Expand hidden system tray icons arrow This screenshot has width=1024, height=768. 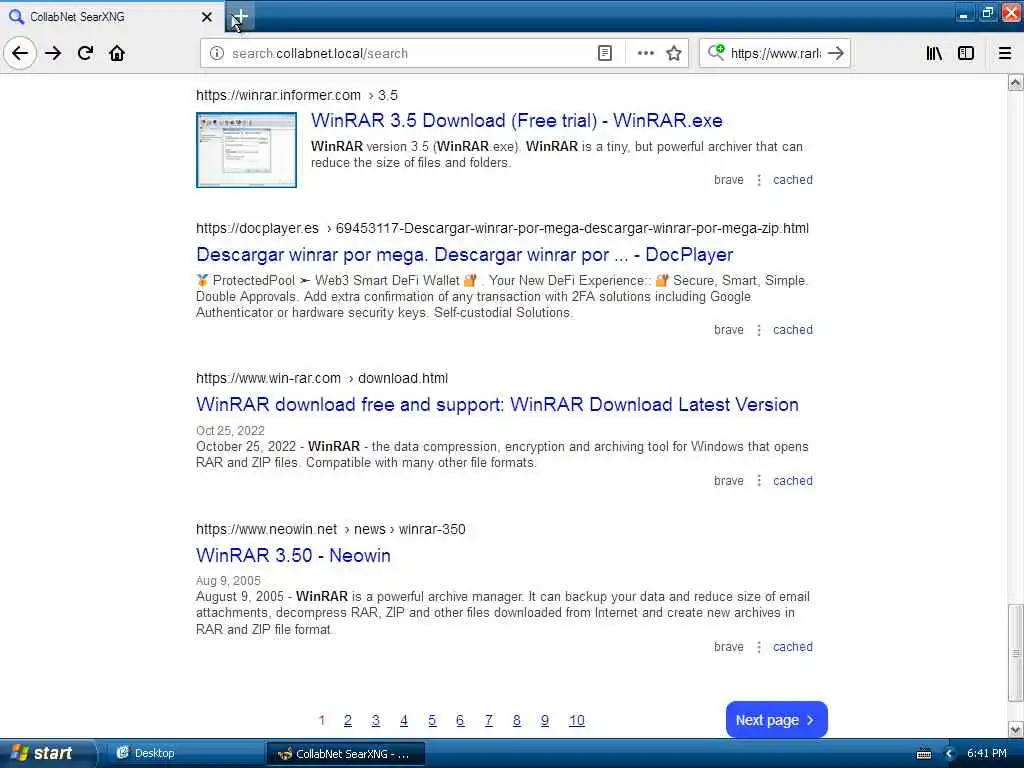[x=950, y=754]
